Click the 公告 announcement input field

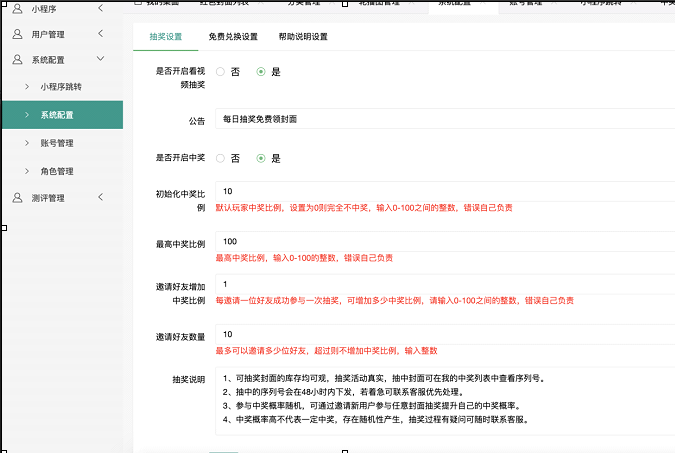(x=445, y=119)
